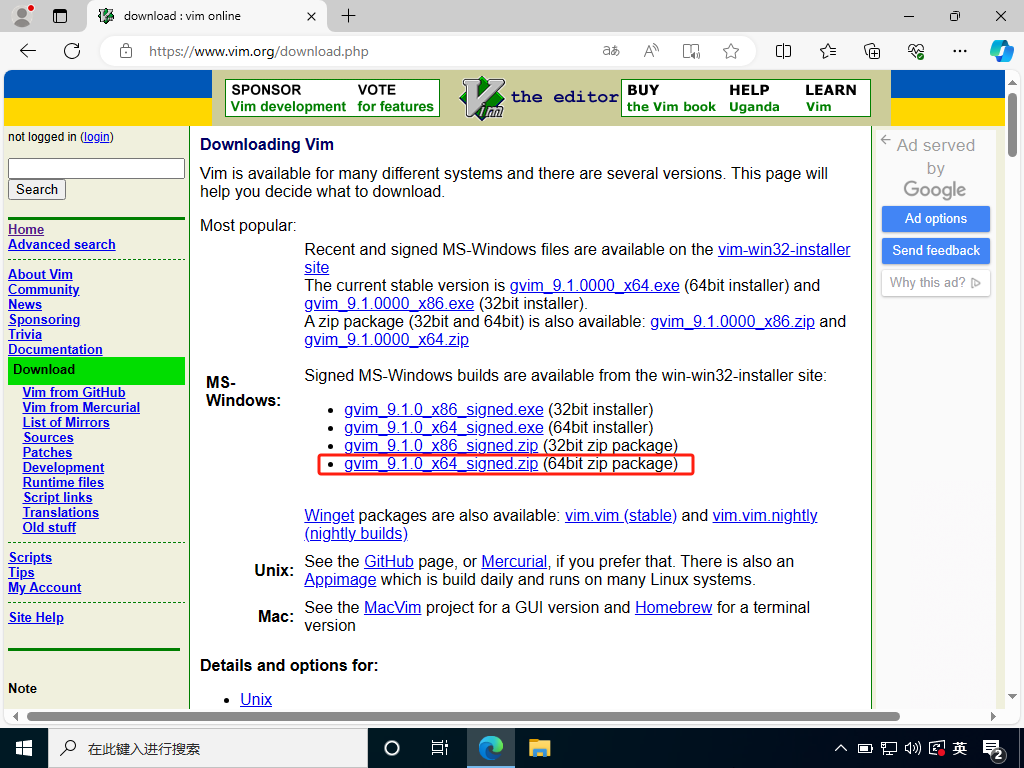Open the volume tray icon
1024x768 pixels.
[x=912, y=748]
